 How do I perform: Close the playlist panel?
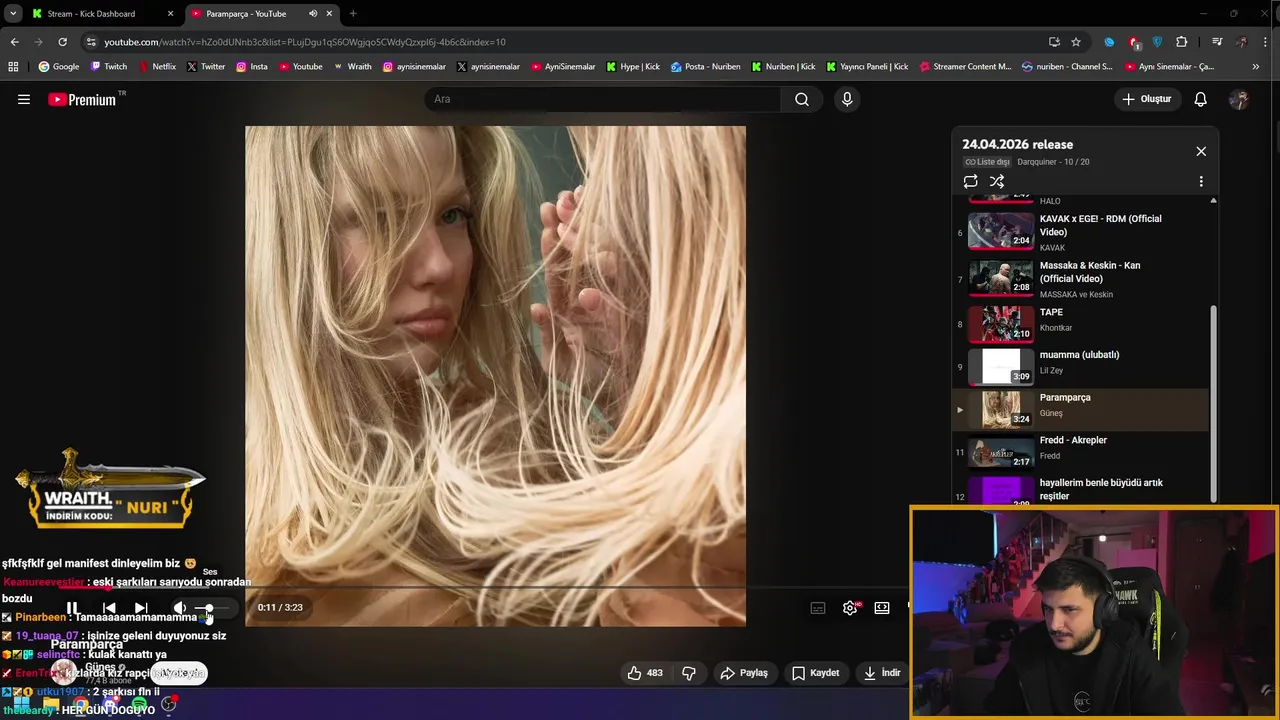pos(1201,151)
